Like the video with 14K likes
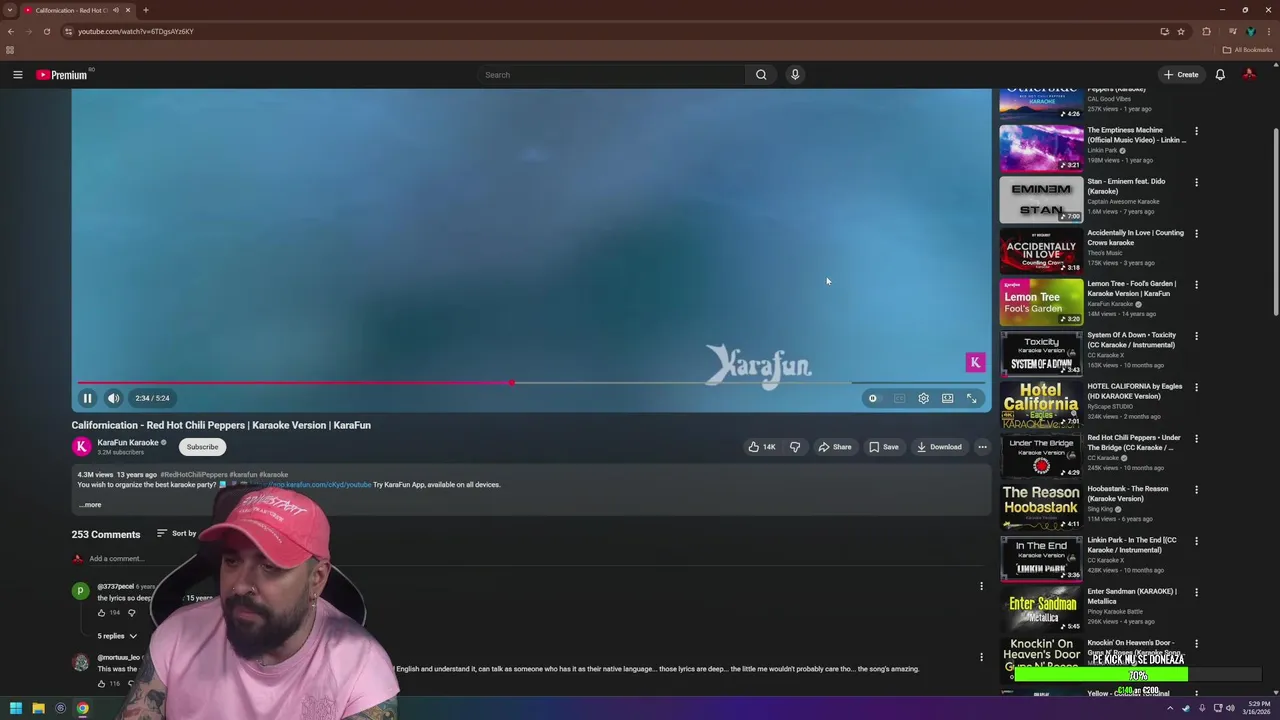 click(762, 447)
